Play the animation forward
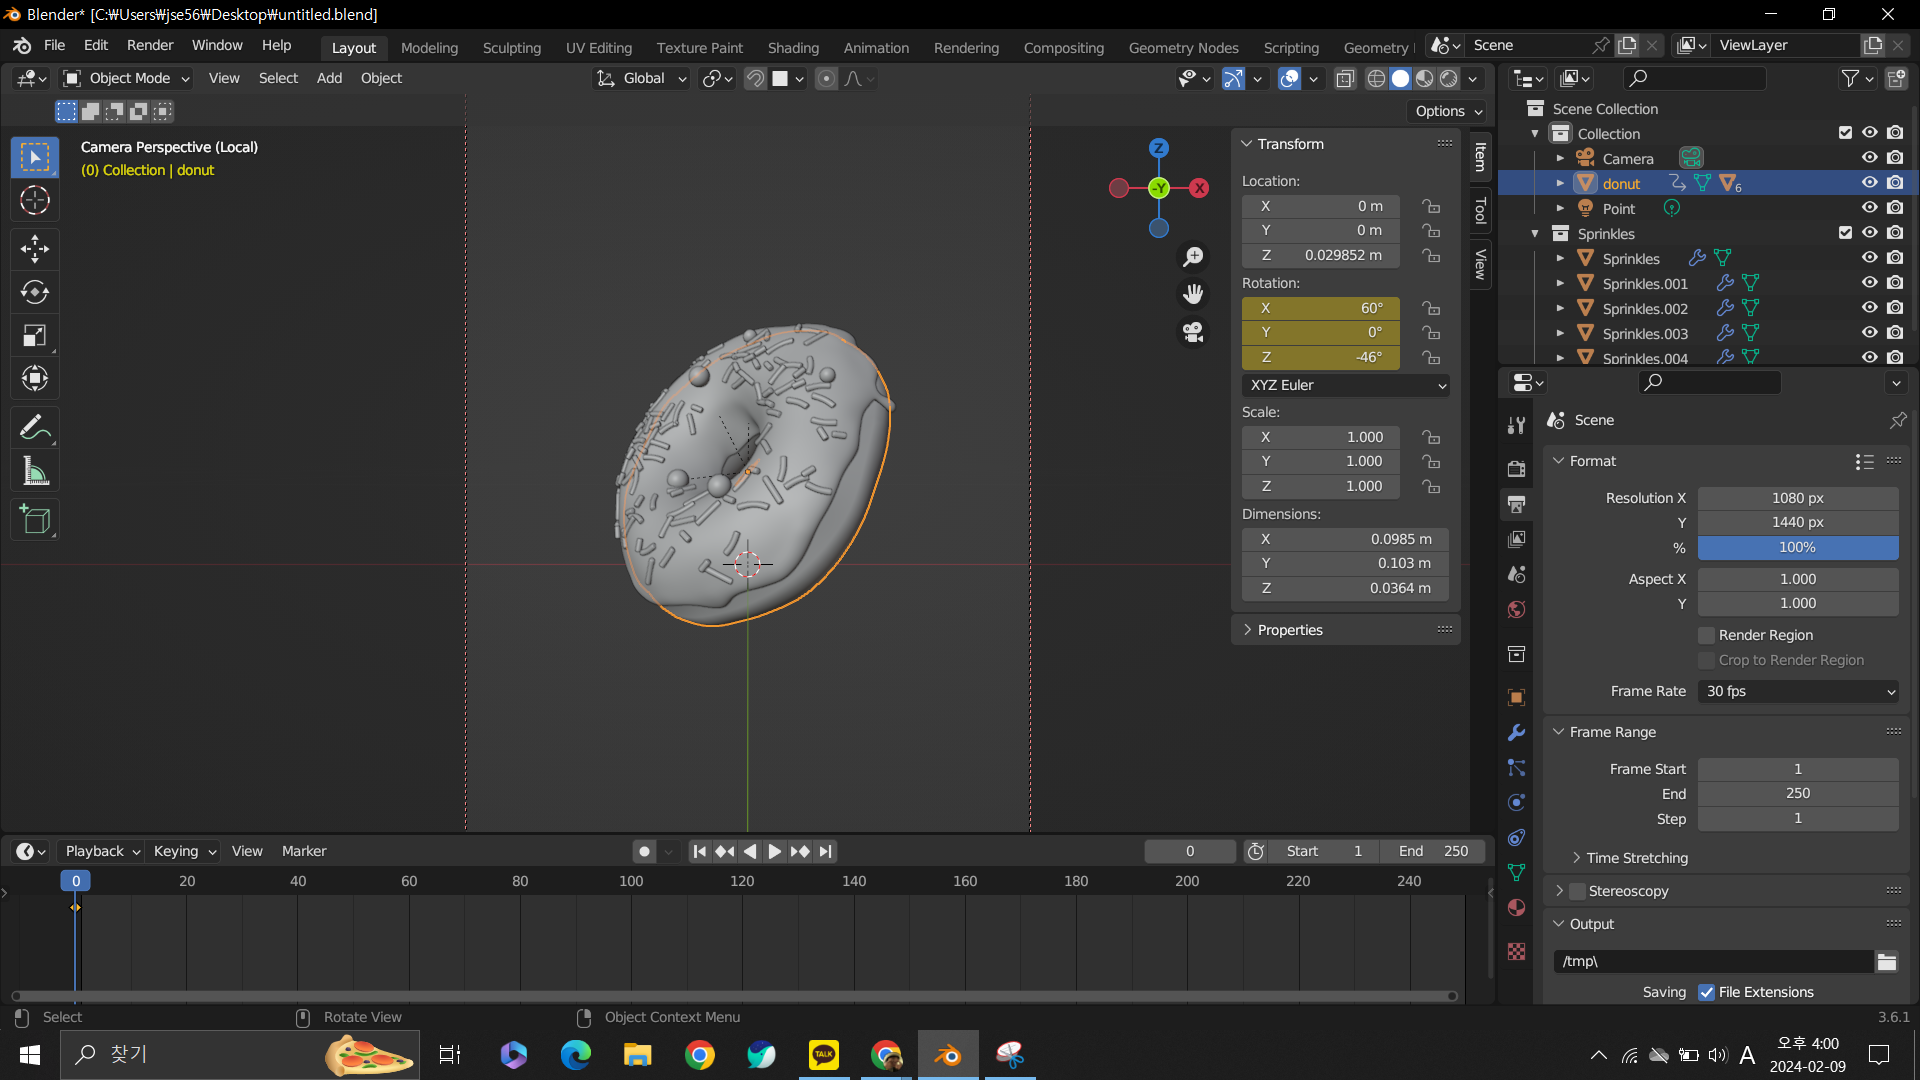Screen dimensions: 1920x1080 click(774, 851)
